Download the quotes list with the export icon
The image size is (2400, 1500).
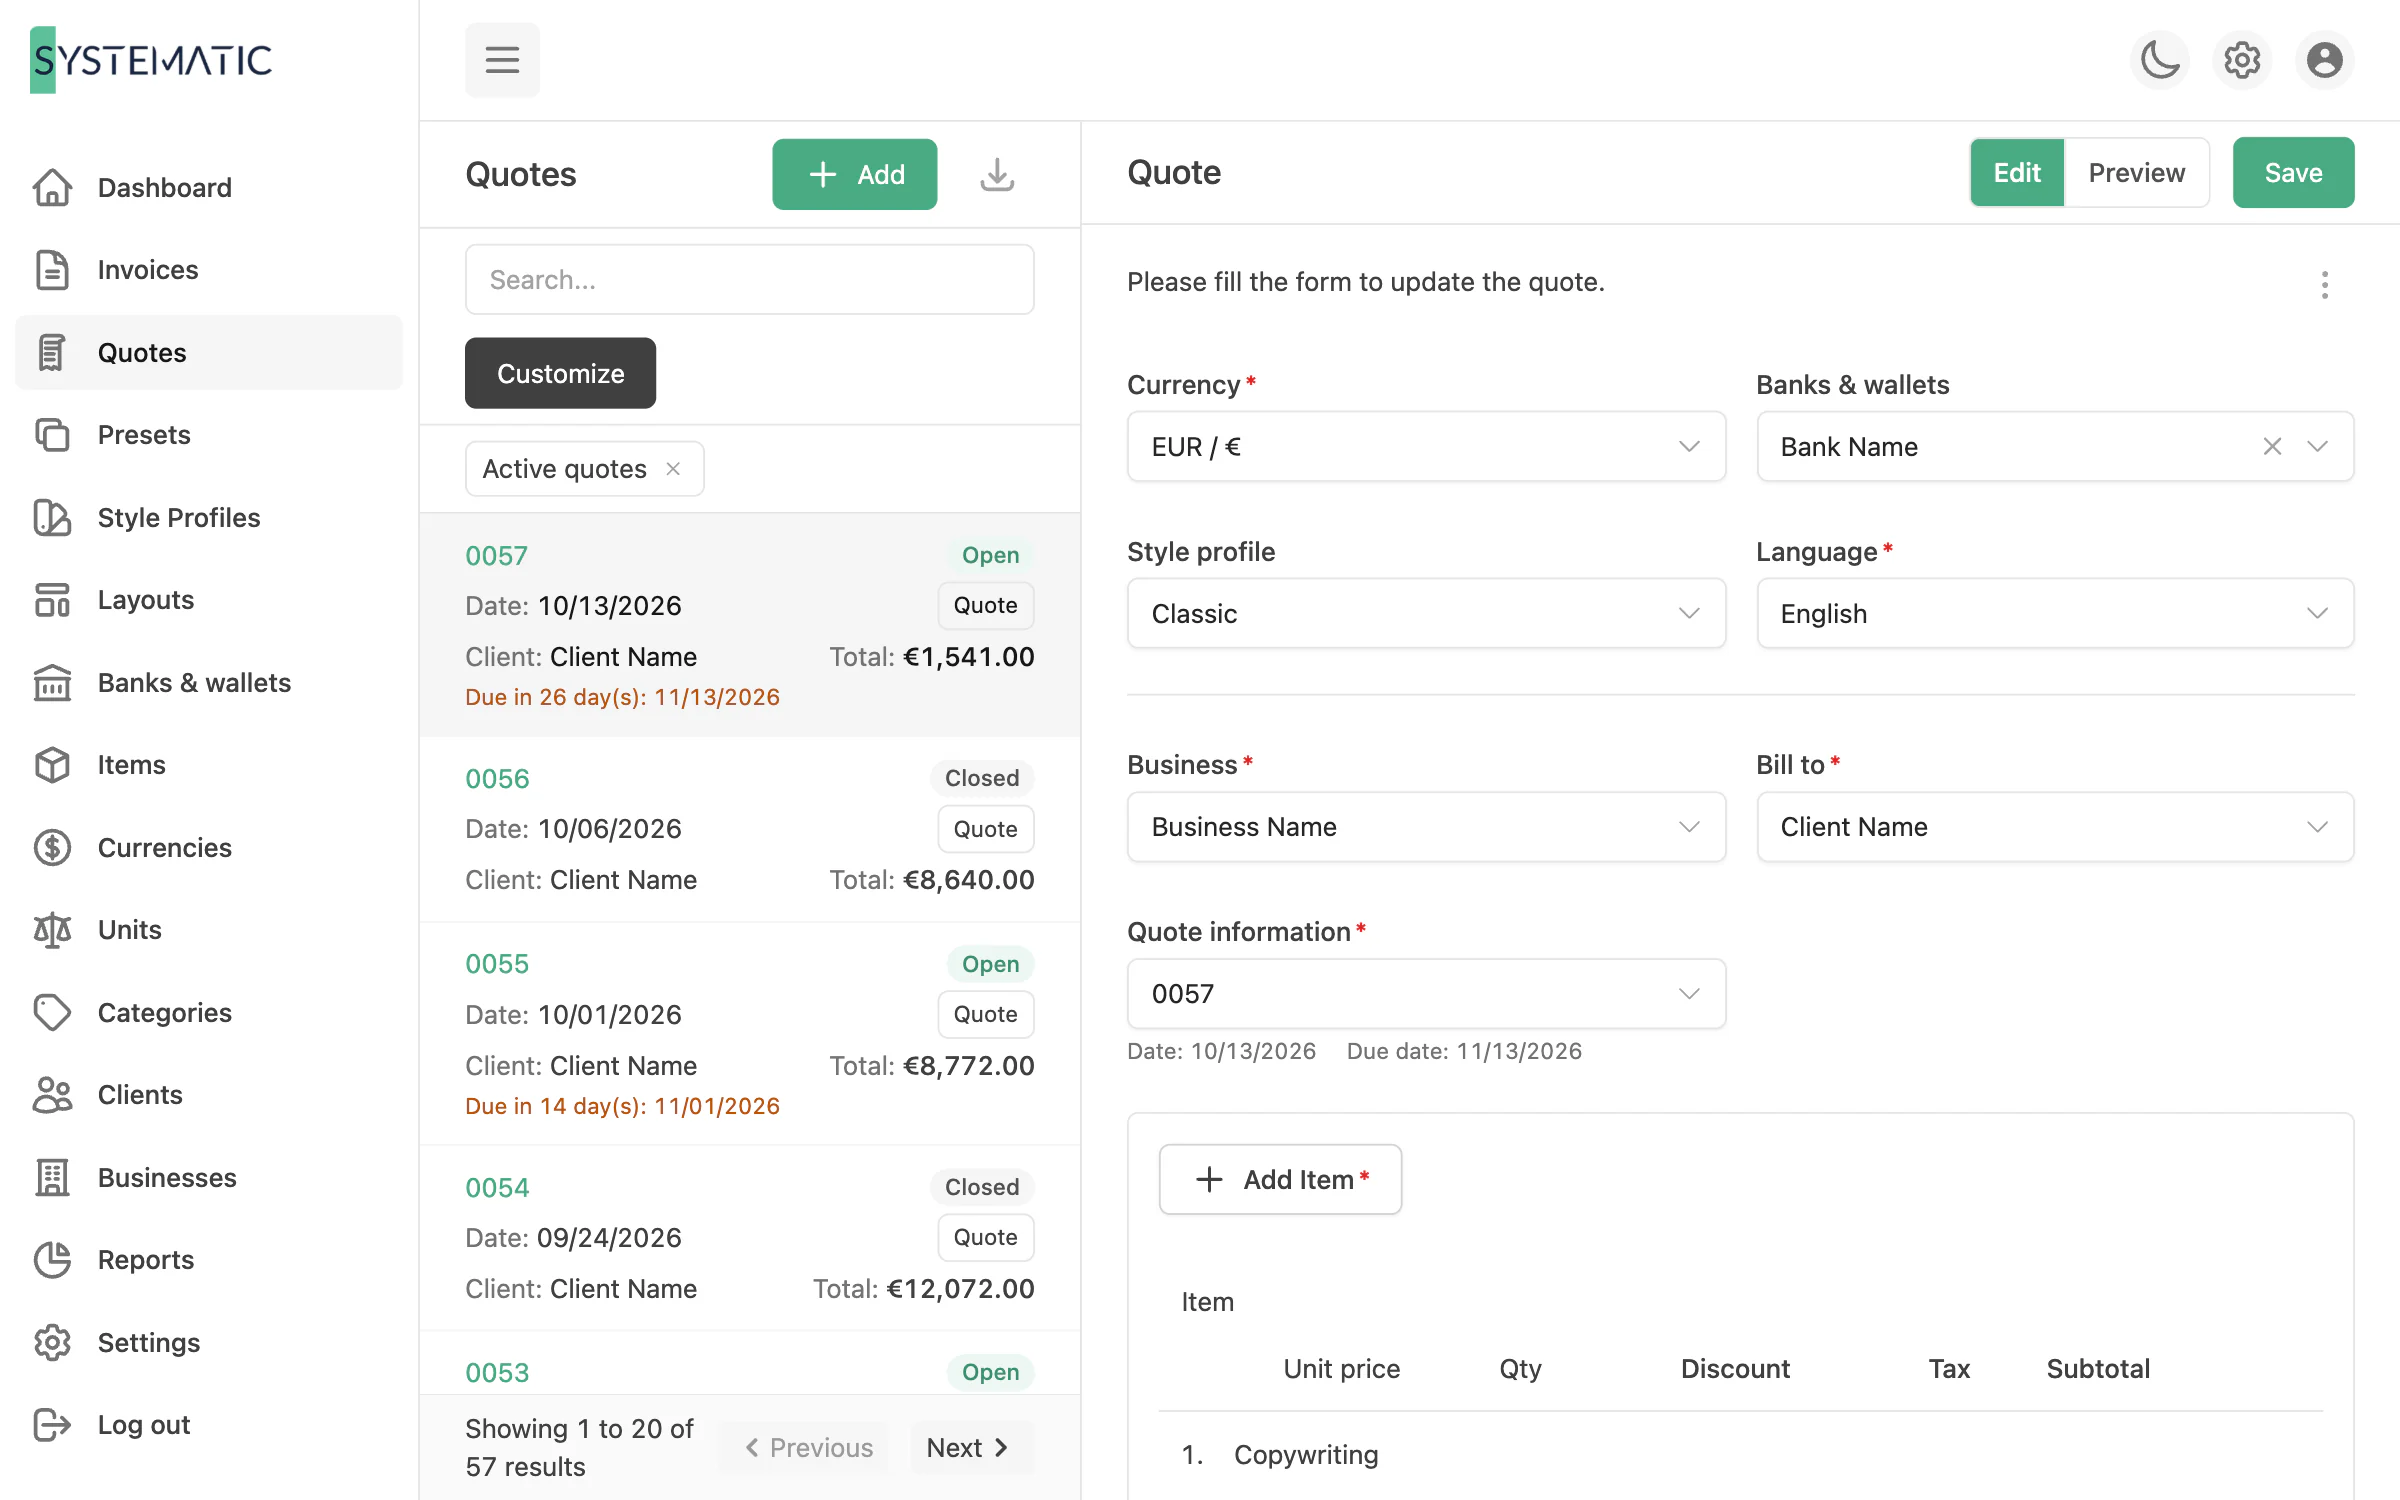point(997,174)
